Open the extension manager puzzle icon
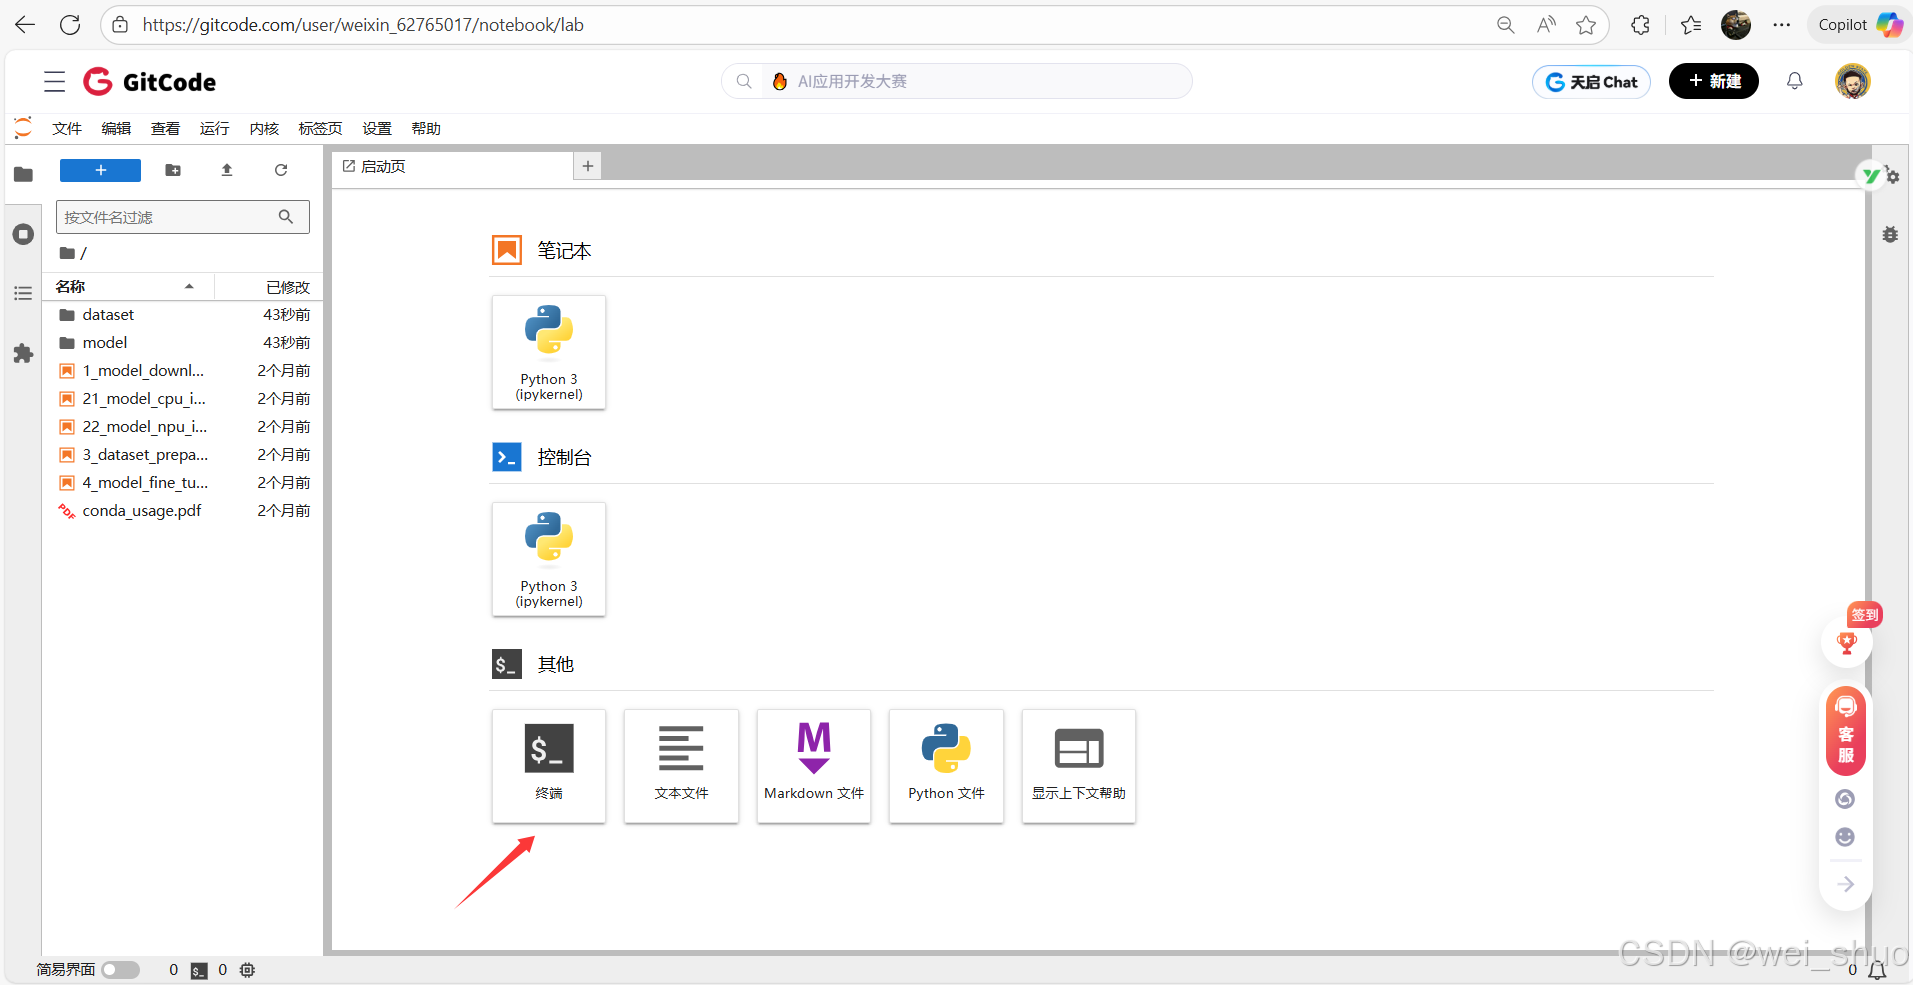Screen dimensions: 1913x985 (23, 353)
